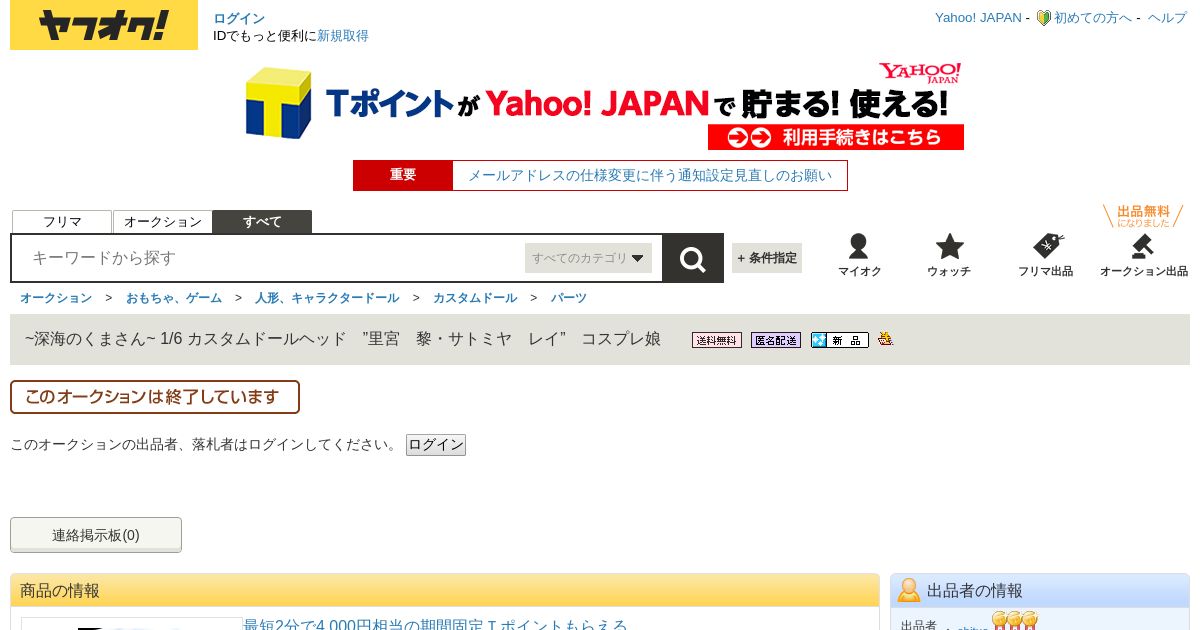The height and width of the screenshot is (630, 1200).
Task: Click the 出品無料 になりました label
Action: pyautogui.click(x=1143, y=216)
